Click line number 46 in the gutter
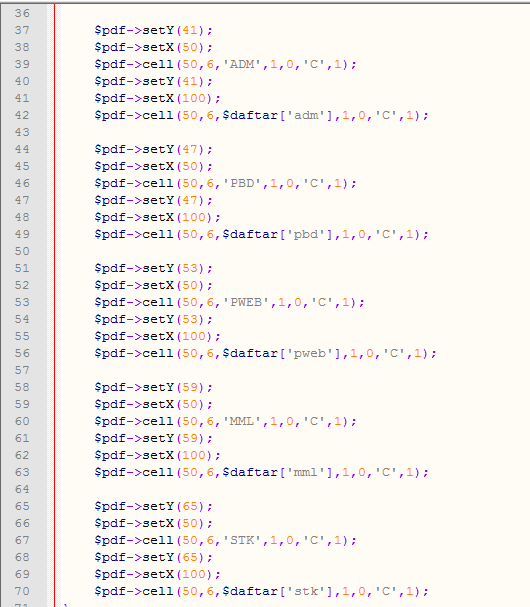530x607 pixels. point(22,183)
